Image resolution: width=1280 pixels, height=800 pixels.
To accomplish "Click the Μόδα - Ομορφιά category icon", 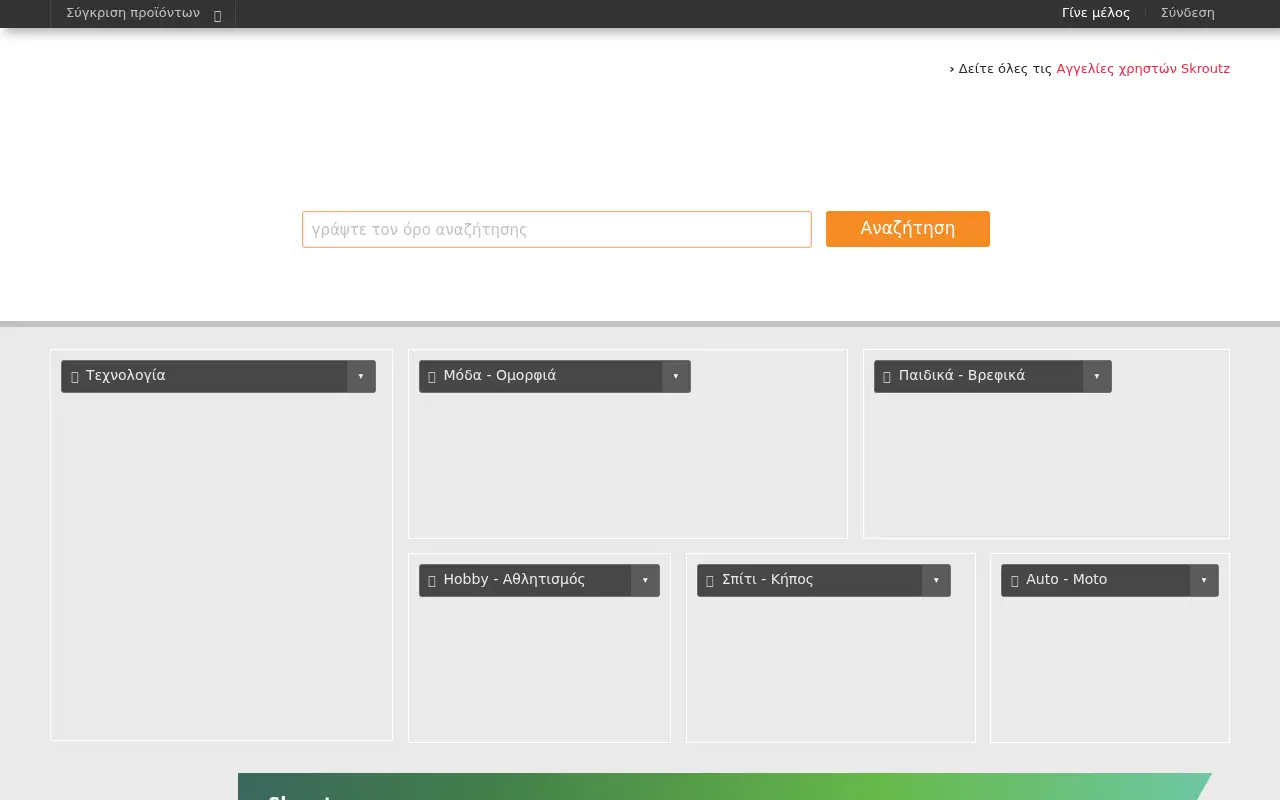I will tap(432, 377).
